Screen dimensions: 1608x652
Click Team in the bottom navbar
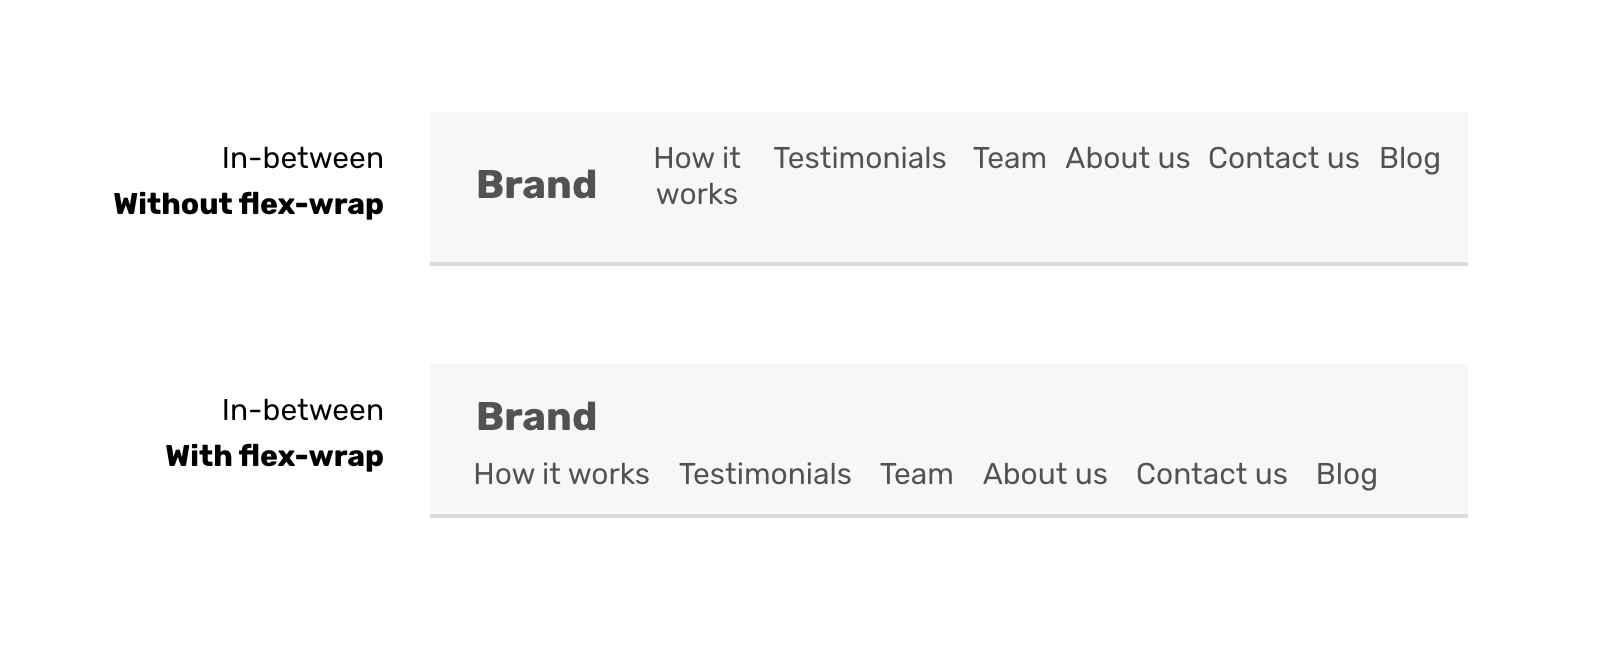[916, 474]
